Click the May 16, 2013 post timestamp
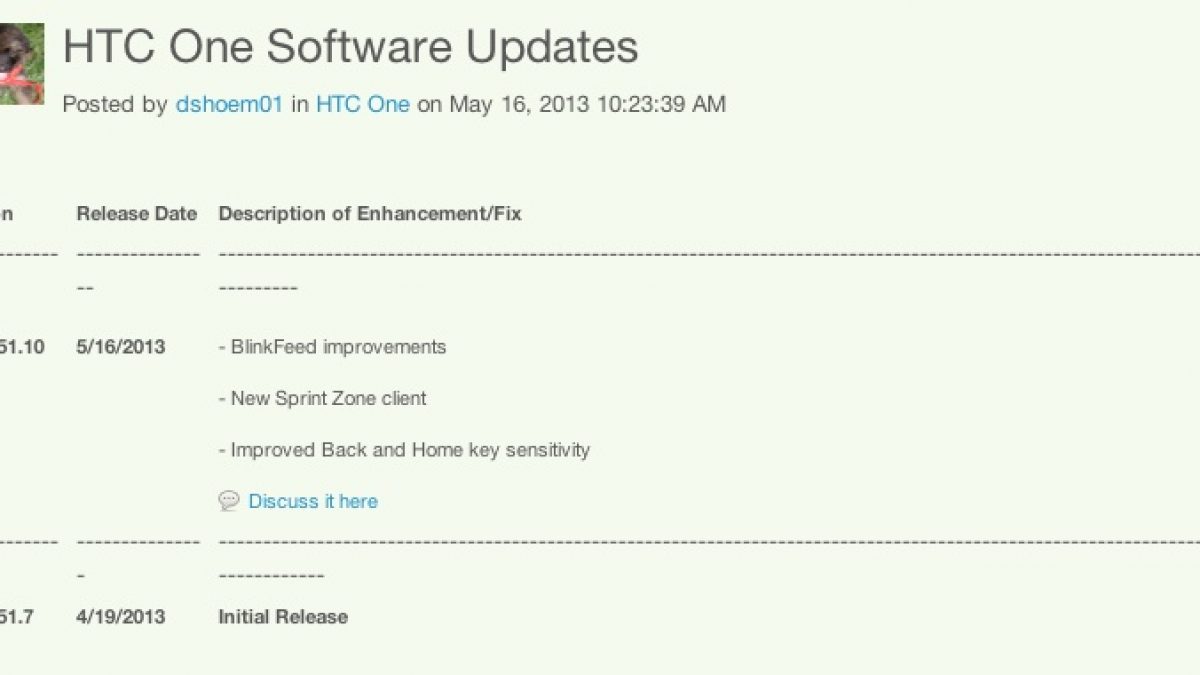 tap(587, 104)
